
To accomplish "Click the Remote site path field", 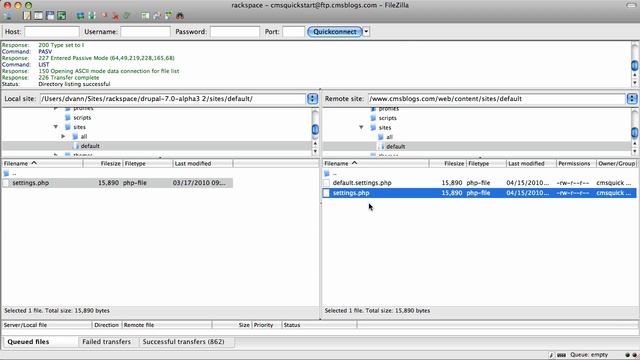I will 497,99.
